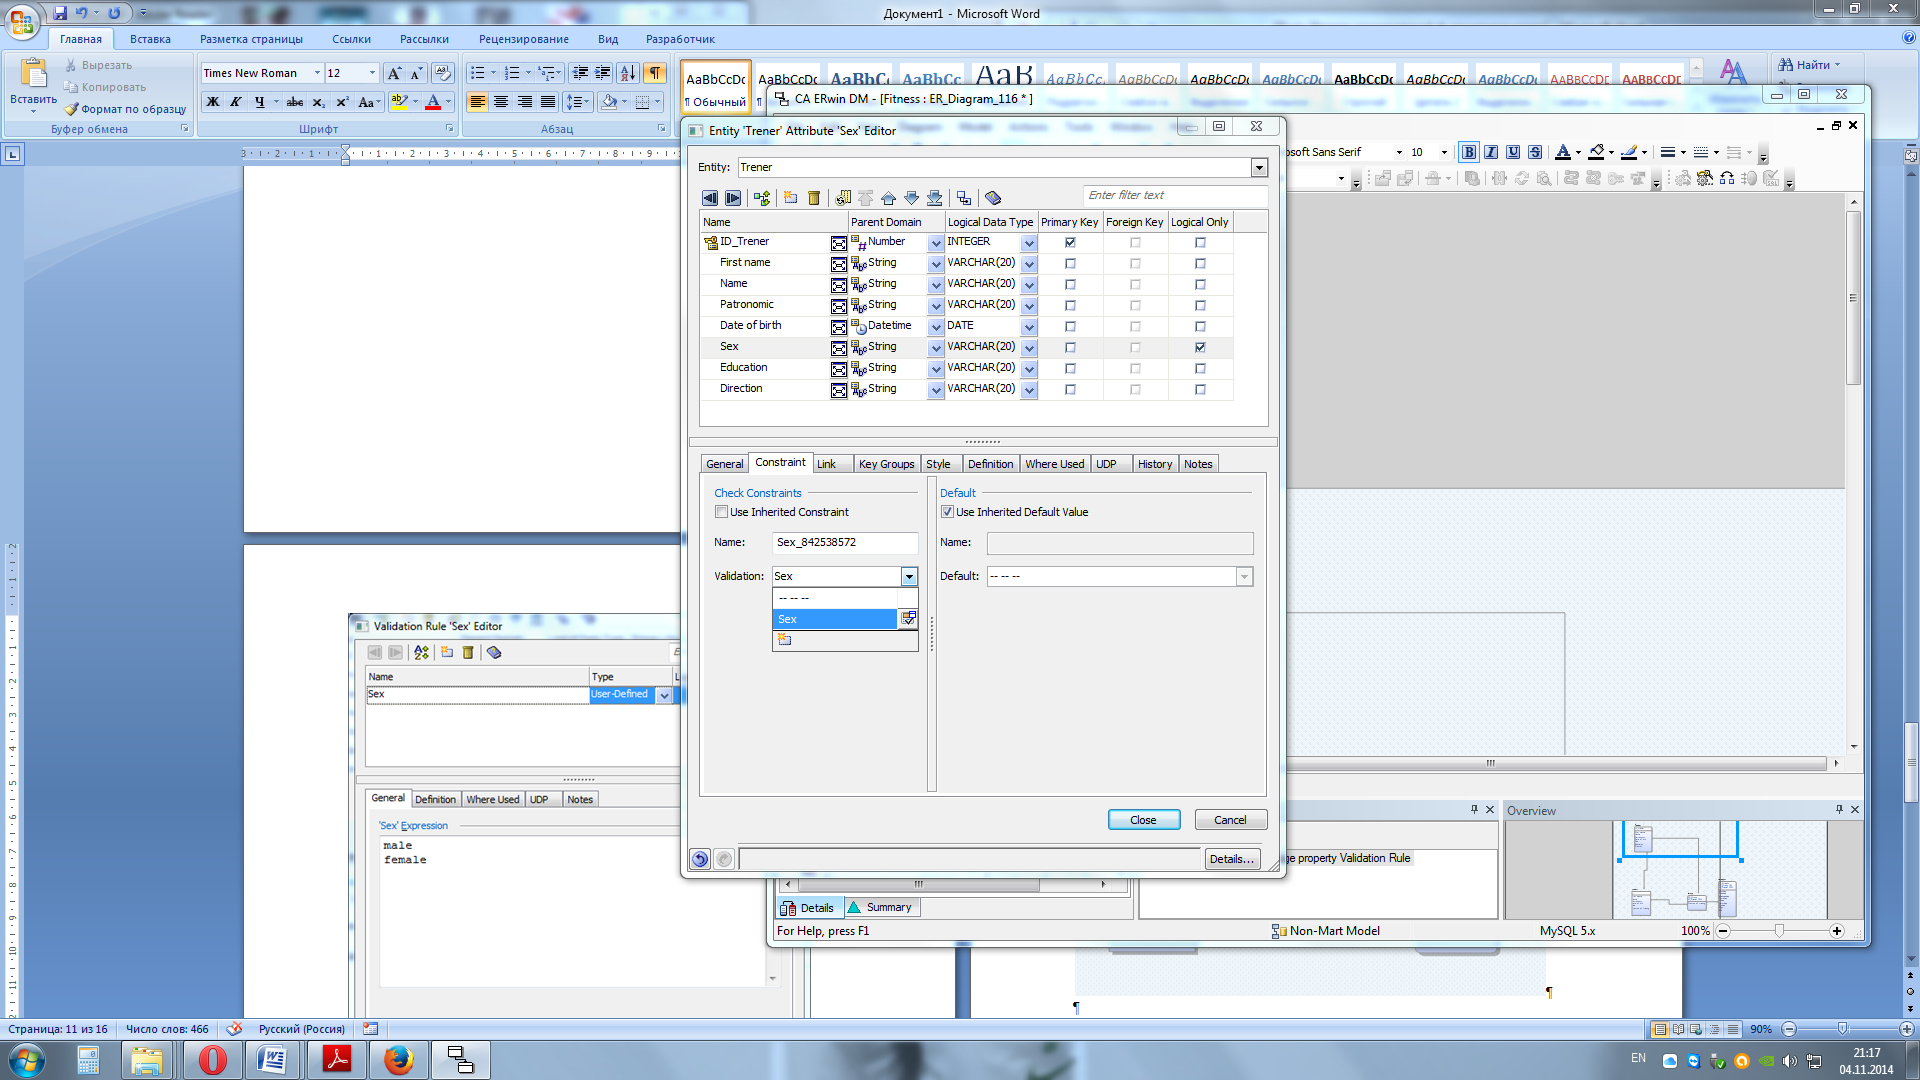Click Bold button in ERwin font toolbar
Screen dimensions: 1920x1080
point(1469,152)
